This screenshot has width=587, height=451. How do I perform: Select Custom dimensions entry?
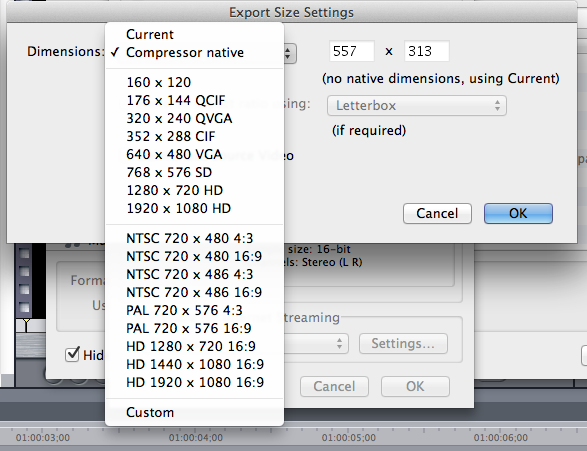tap(194, 412)
